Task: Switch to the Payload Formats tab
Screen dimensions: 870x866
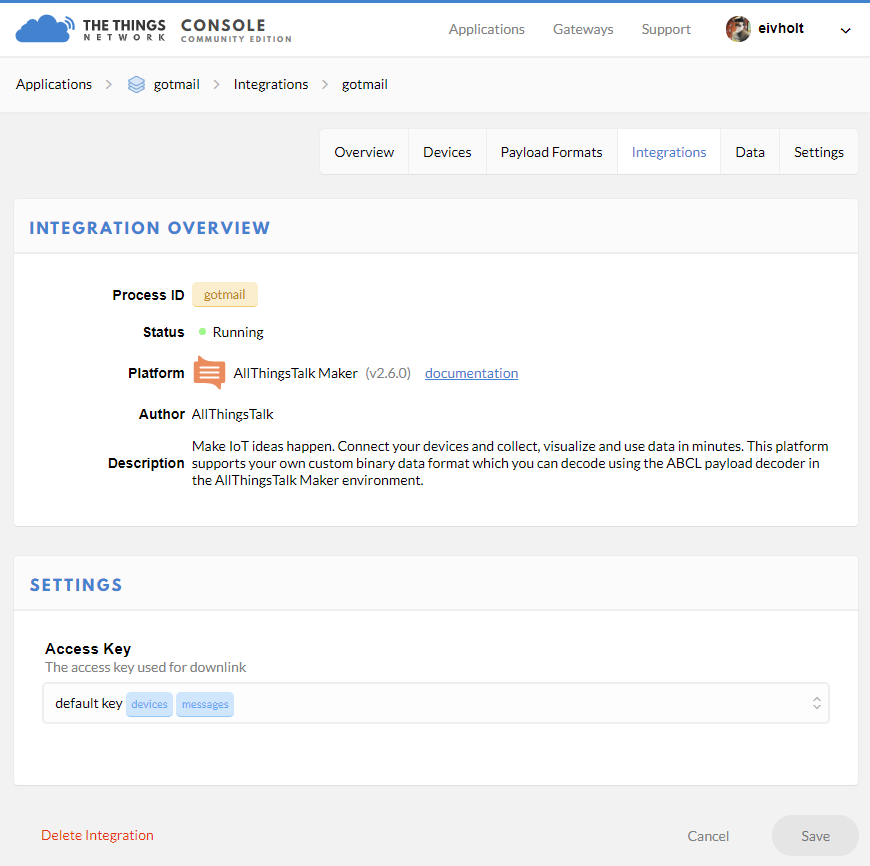Action: click(552, 152)
